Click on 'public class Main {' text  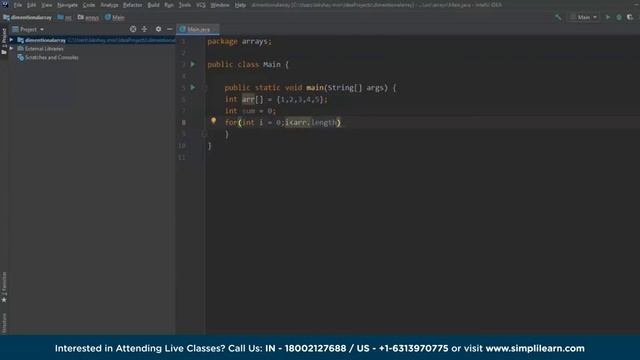[x=248, y=64]
